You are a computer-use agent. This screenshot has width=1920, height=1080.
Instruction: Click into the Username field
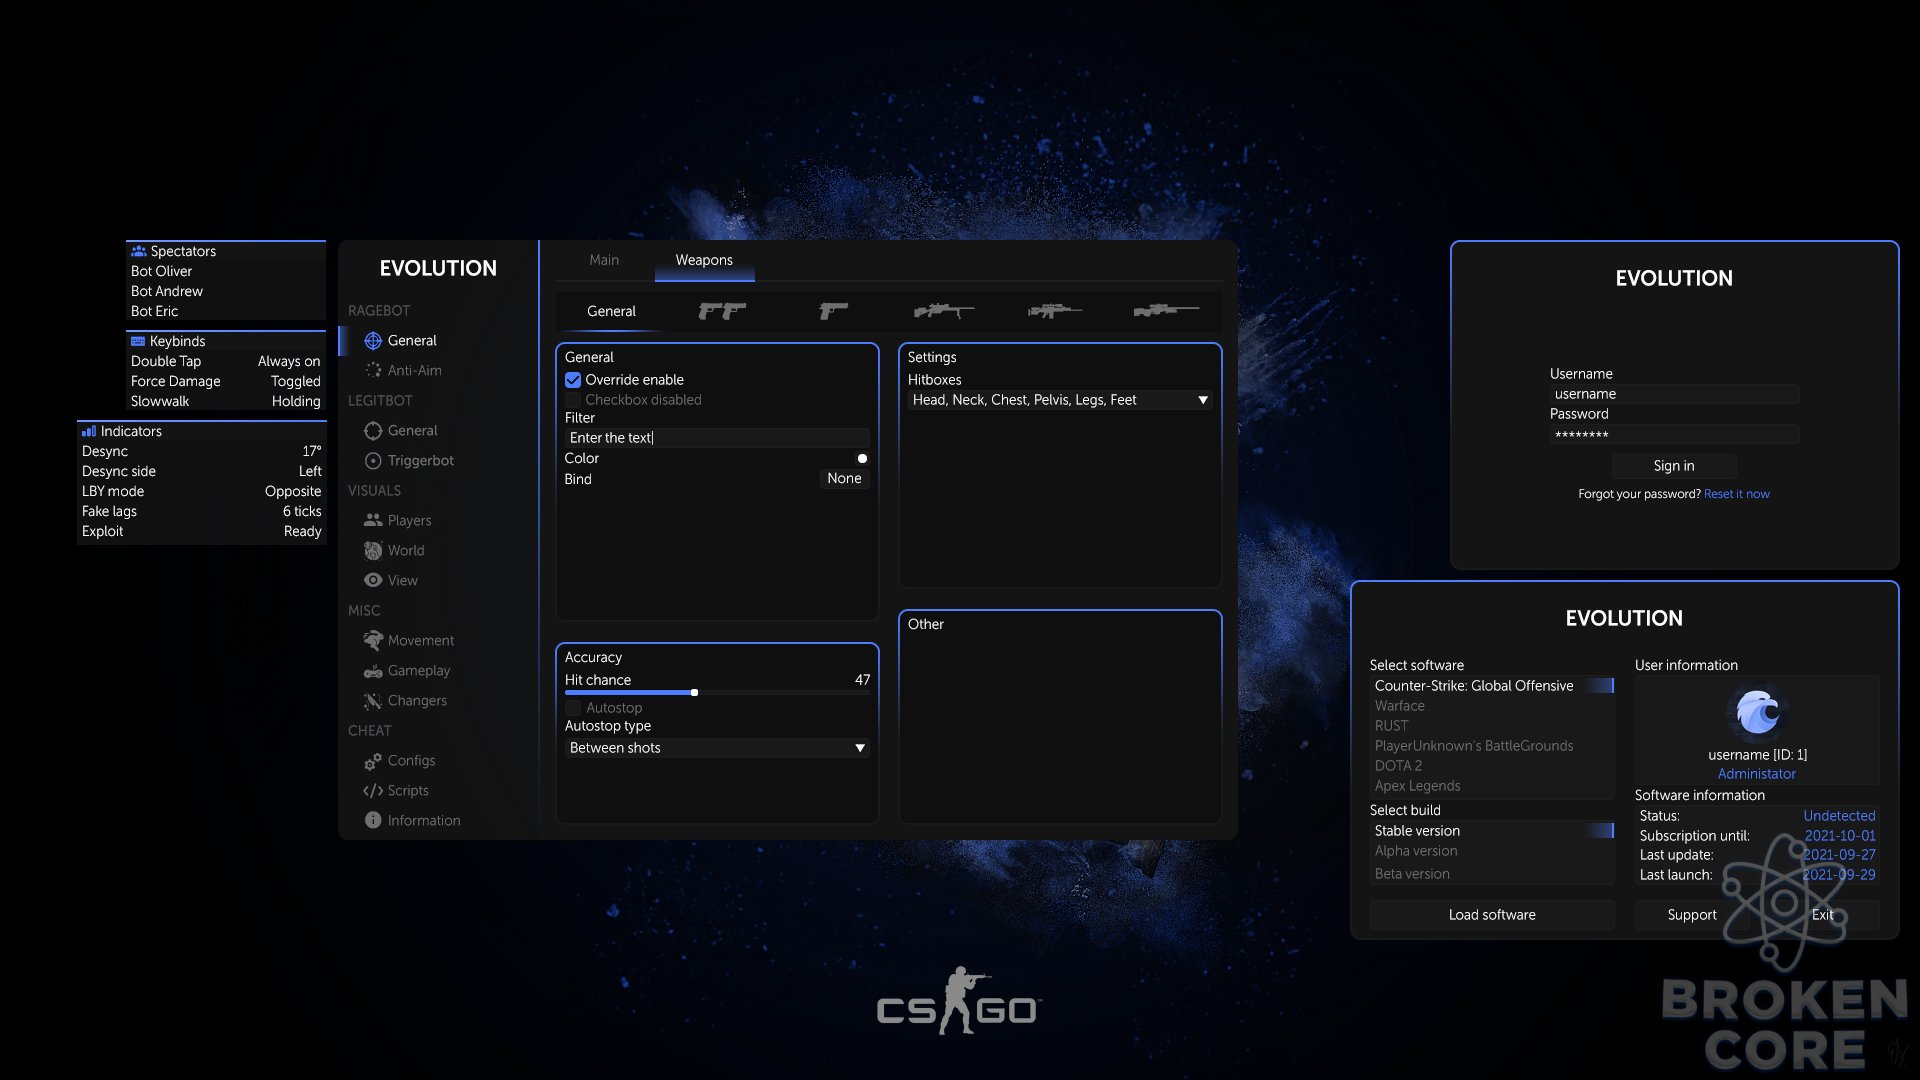1674,394
